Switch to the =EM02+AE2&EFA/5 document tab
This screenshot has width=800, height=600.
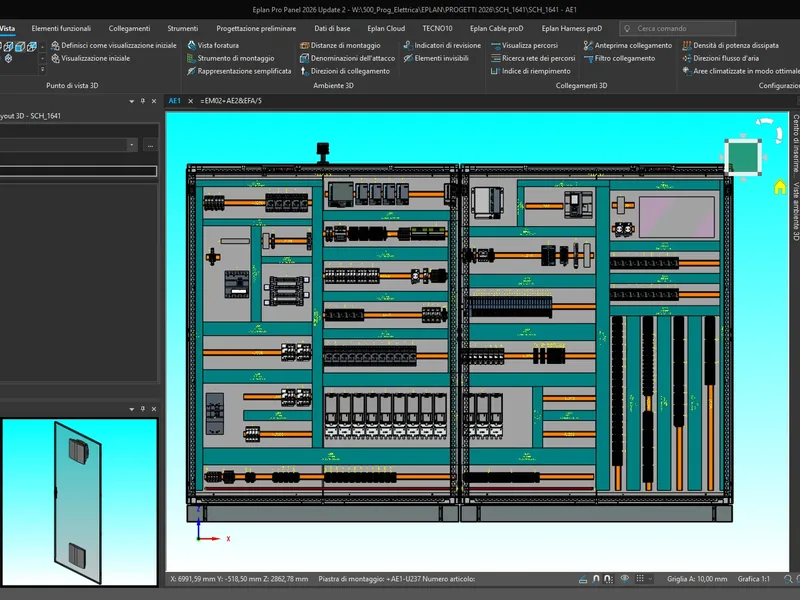pyautogui.click(x=231, y=101)
